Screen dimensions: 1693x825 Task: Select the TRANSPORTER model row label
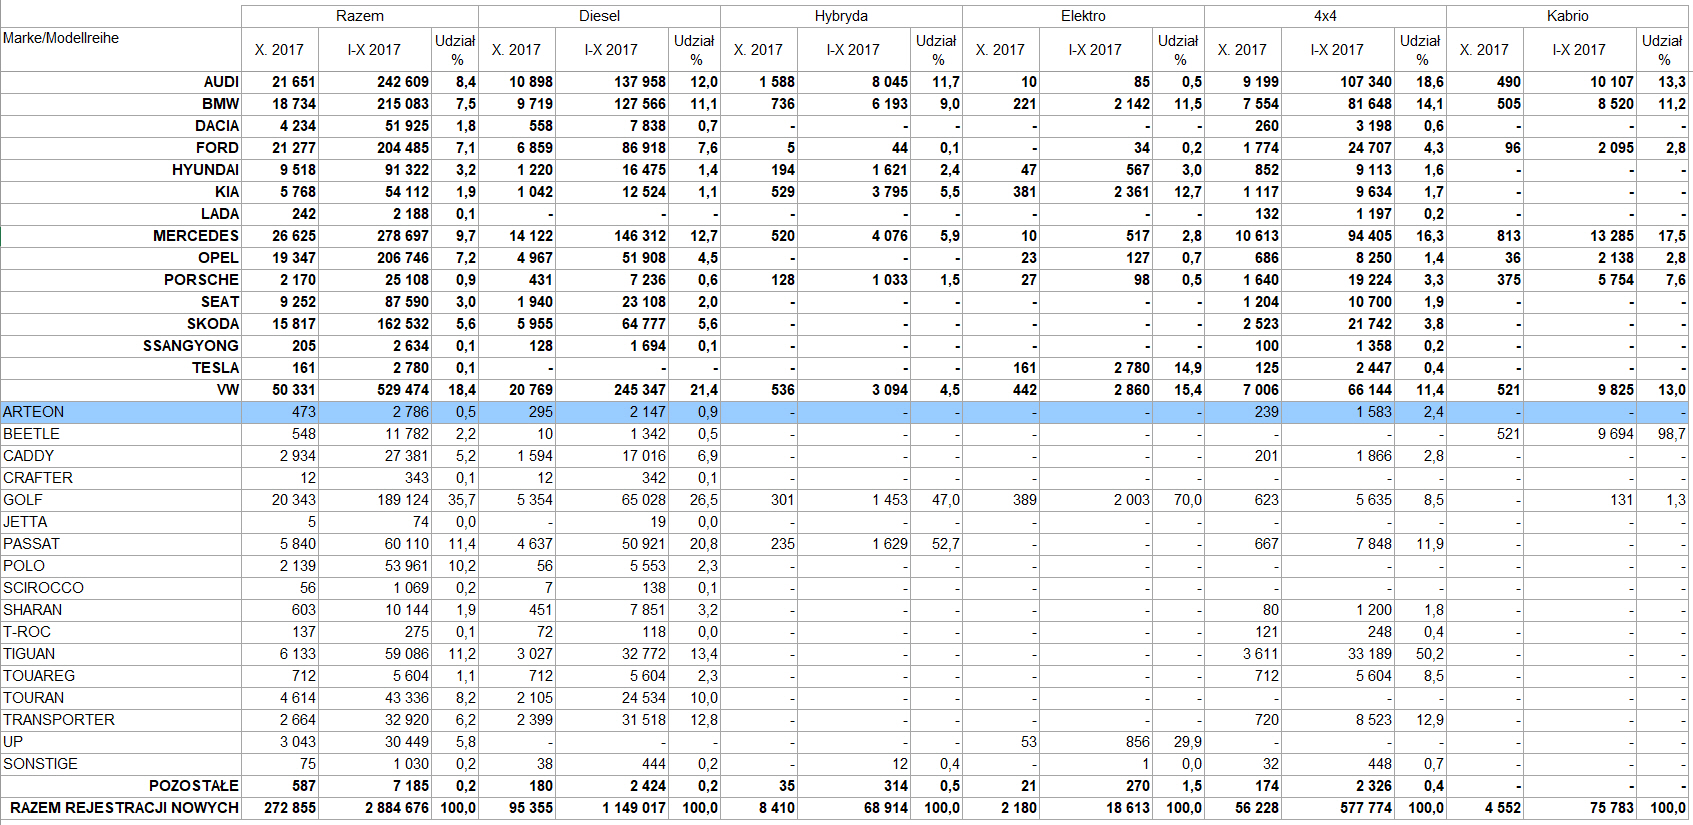tap(59, 720)
